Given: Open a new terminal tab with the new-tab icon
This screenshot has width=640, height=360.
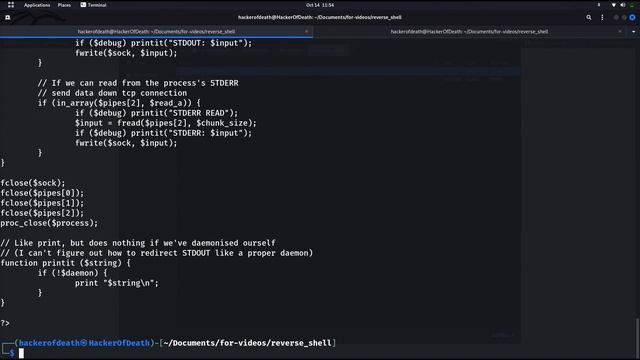Looking at the screenshot, I should click(8, 17).
